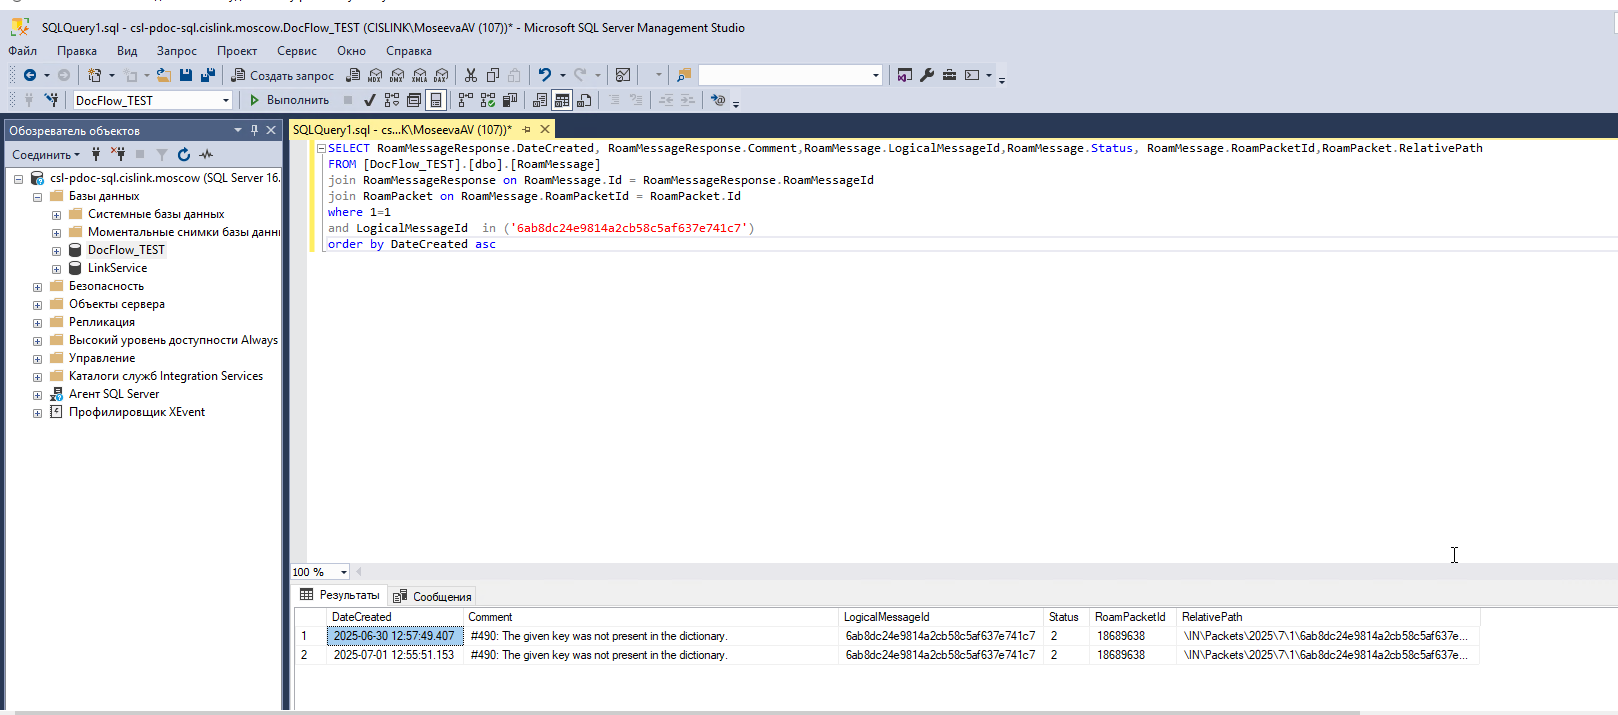Click the include client statistics icon
Viewport: 1618px width, 715px height.
510,100
